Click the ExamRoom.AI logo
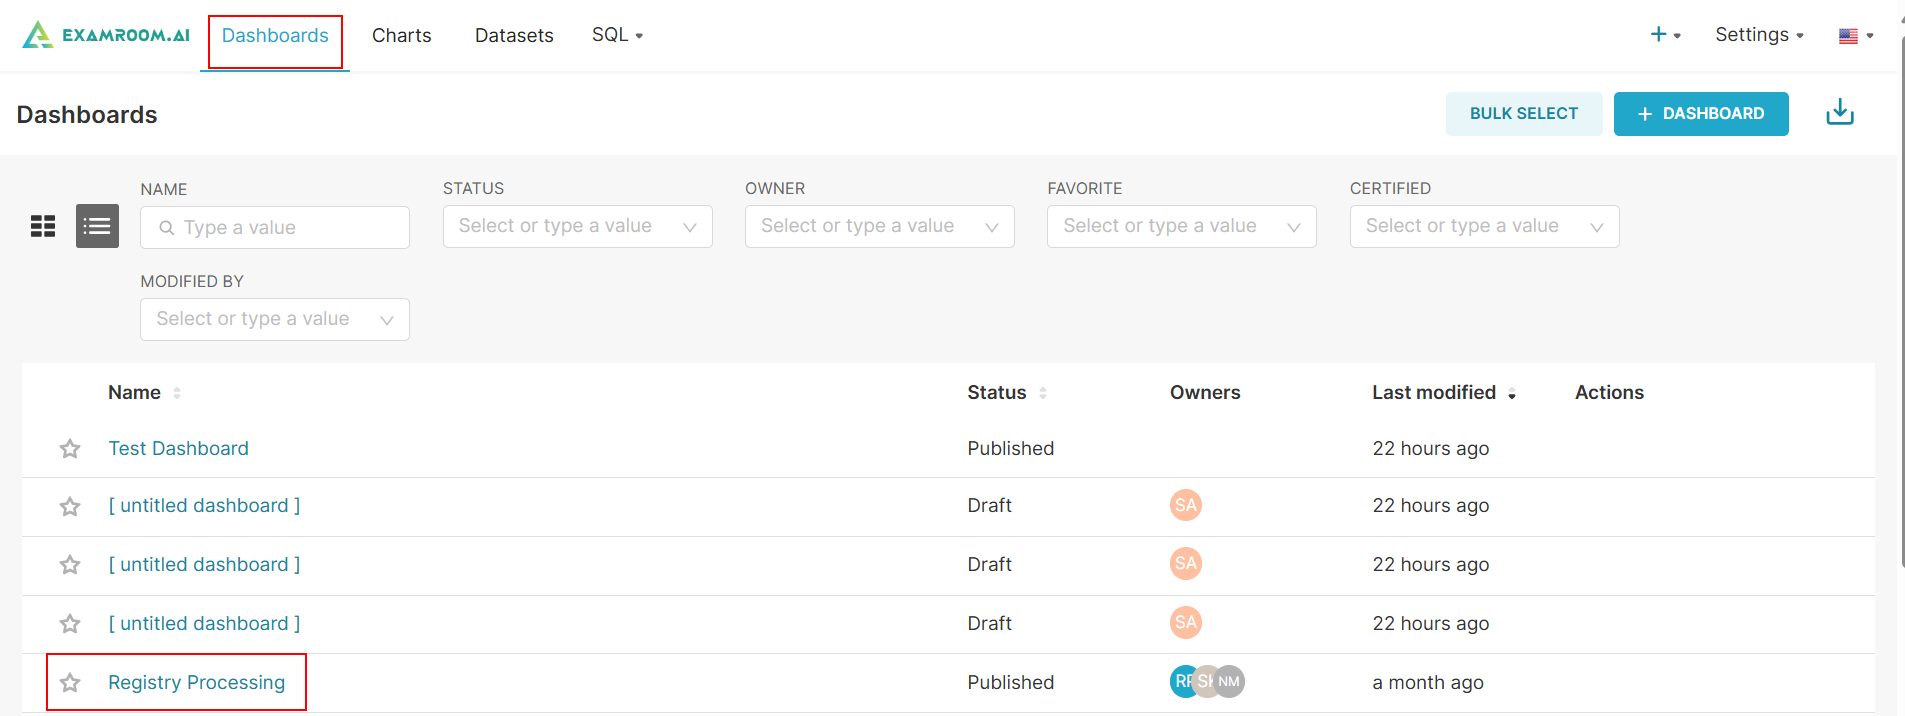Viewport: 1905px width, 716px height. [106, 35]
